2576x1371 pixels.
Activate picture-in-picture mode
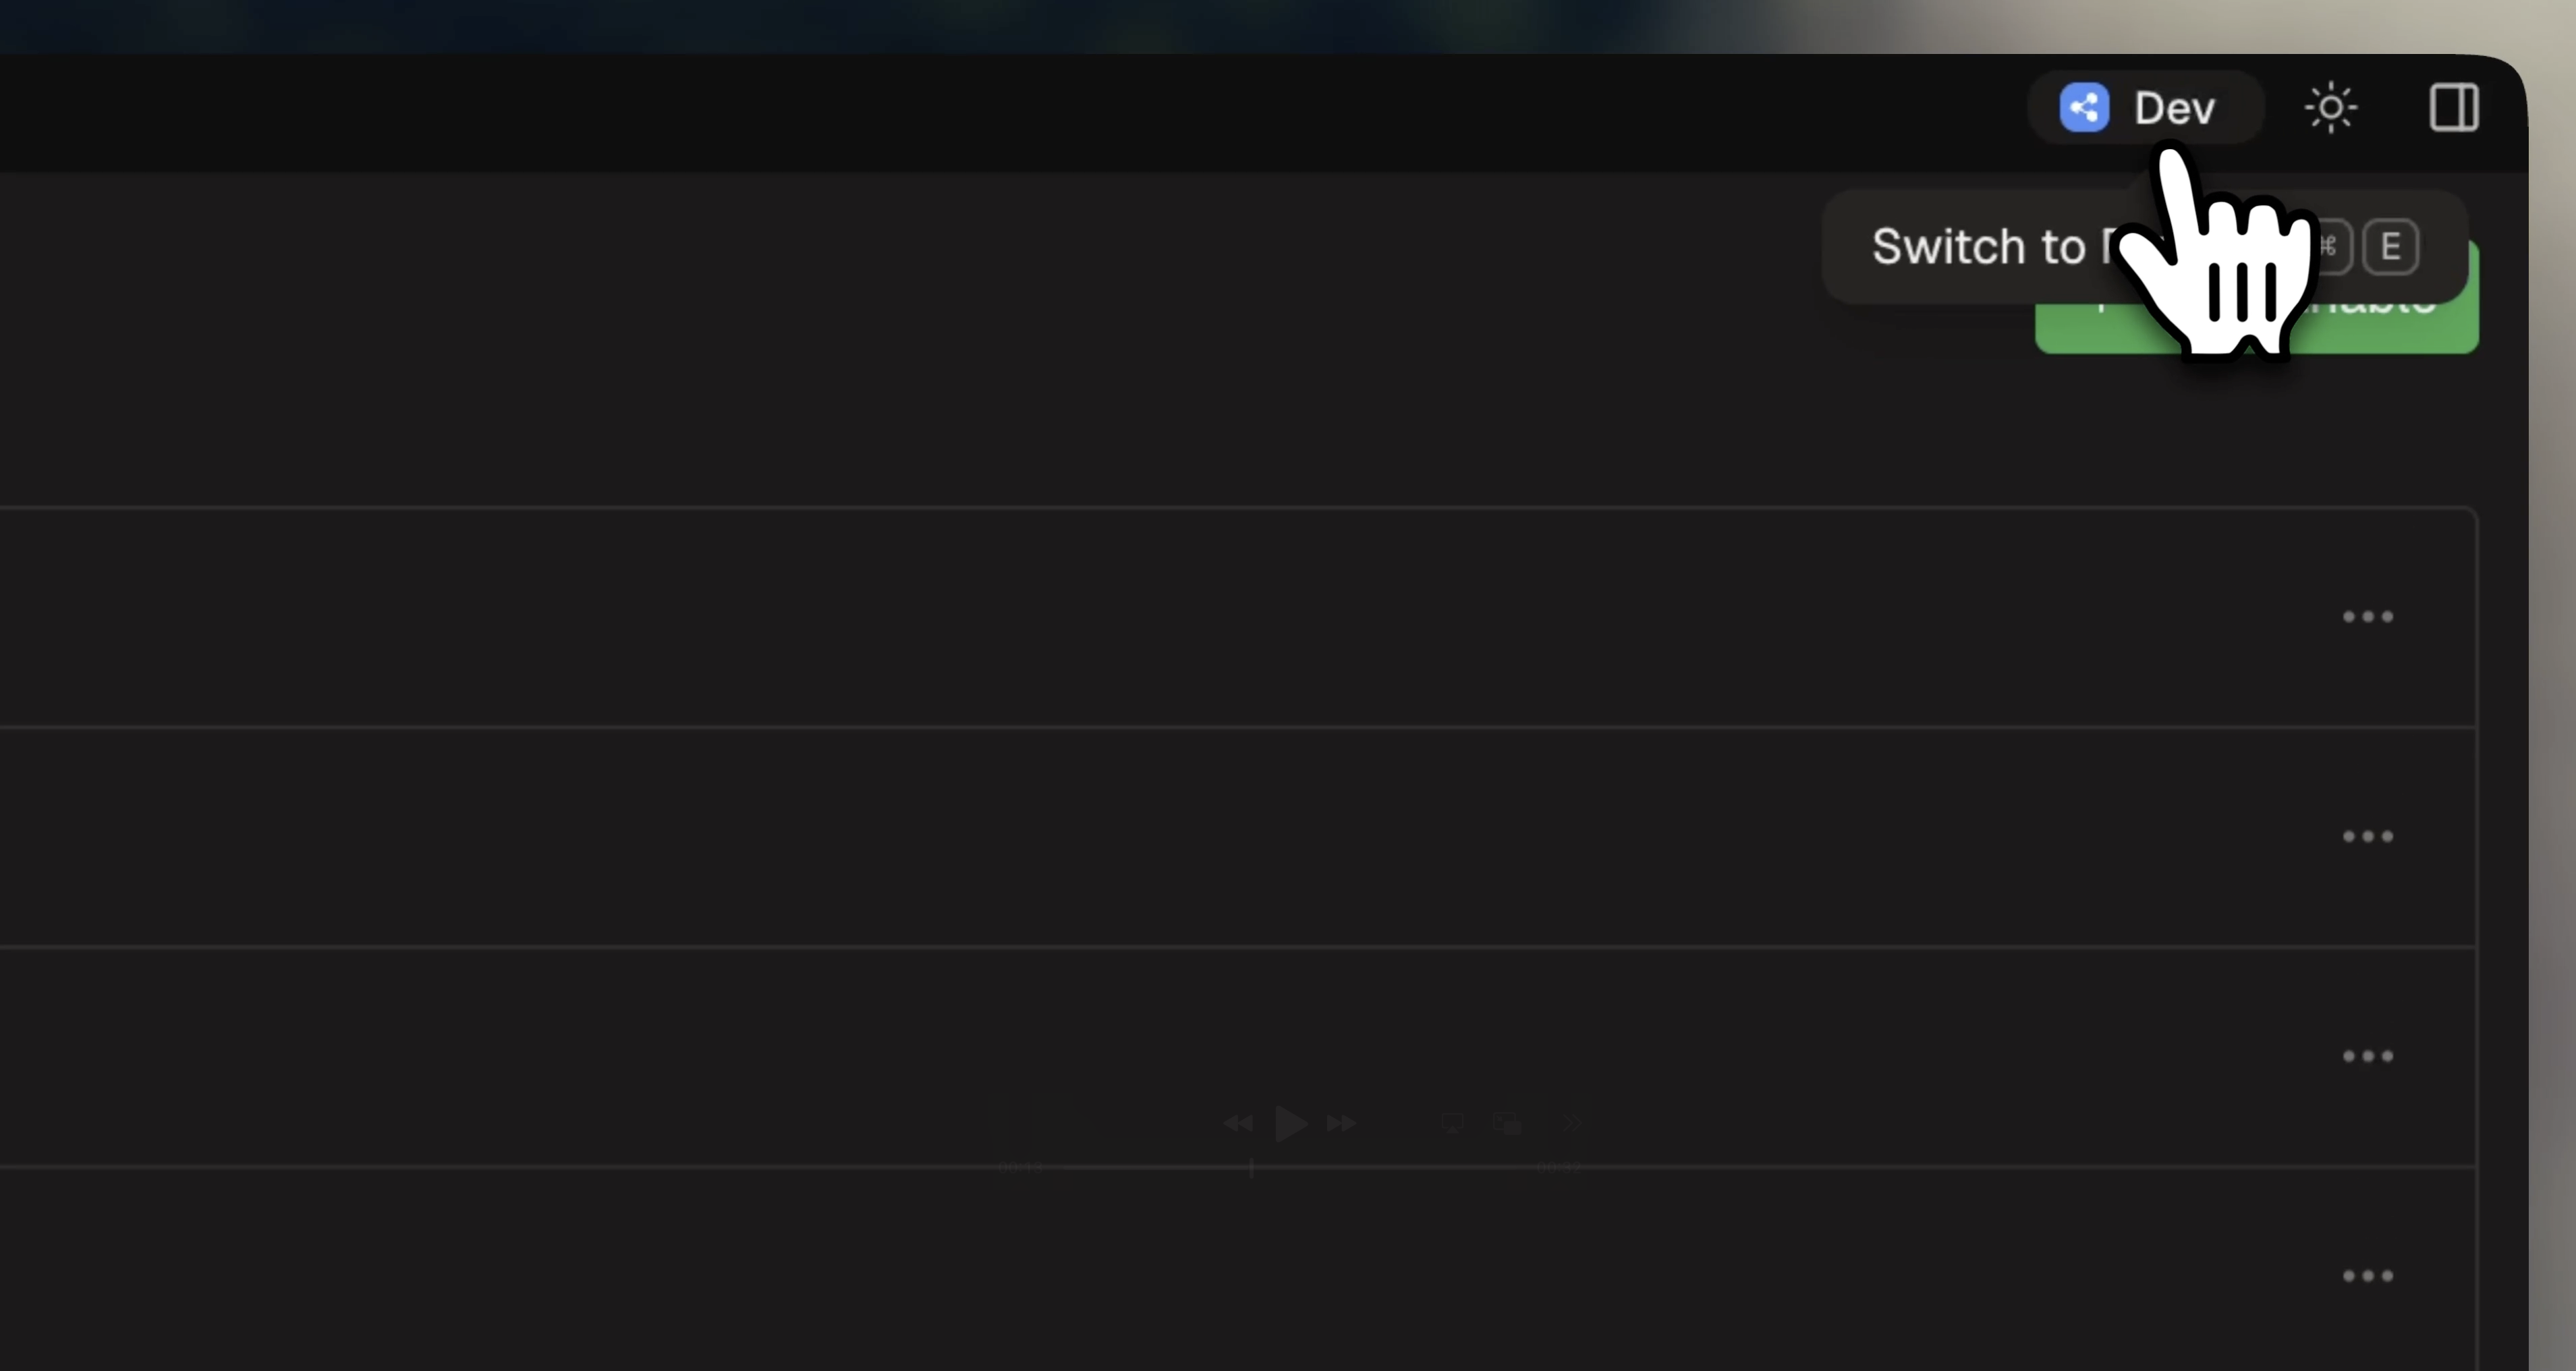(x=1507, y=1123)
